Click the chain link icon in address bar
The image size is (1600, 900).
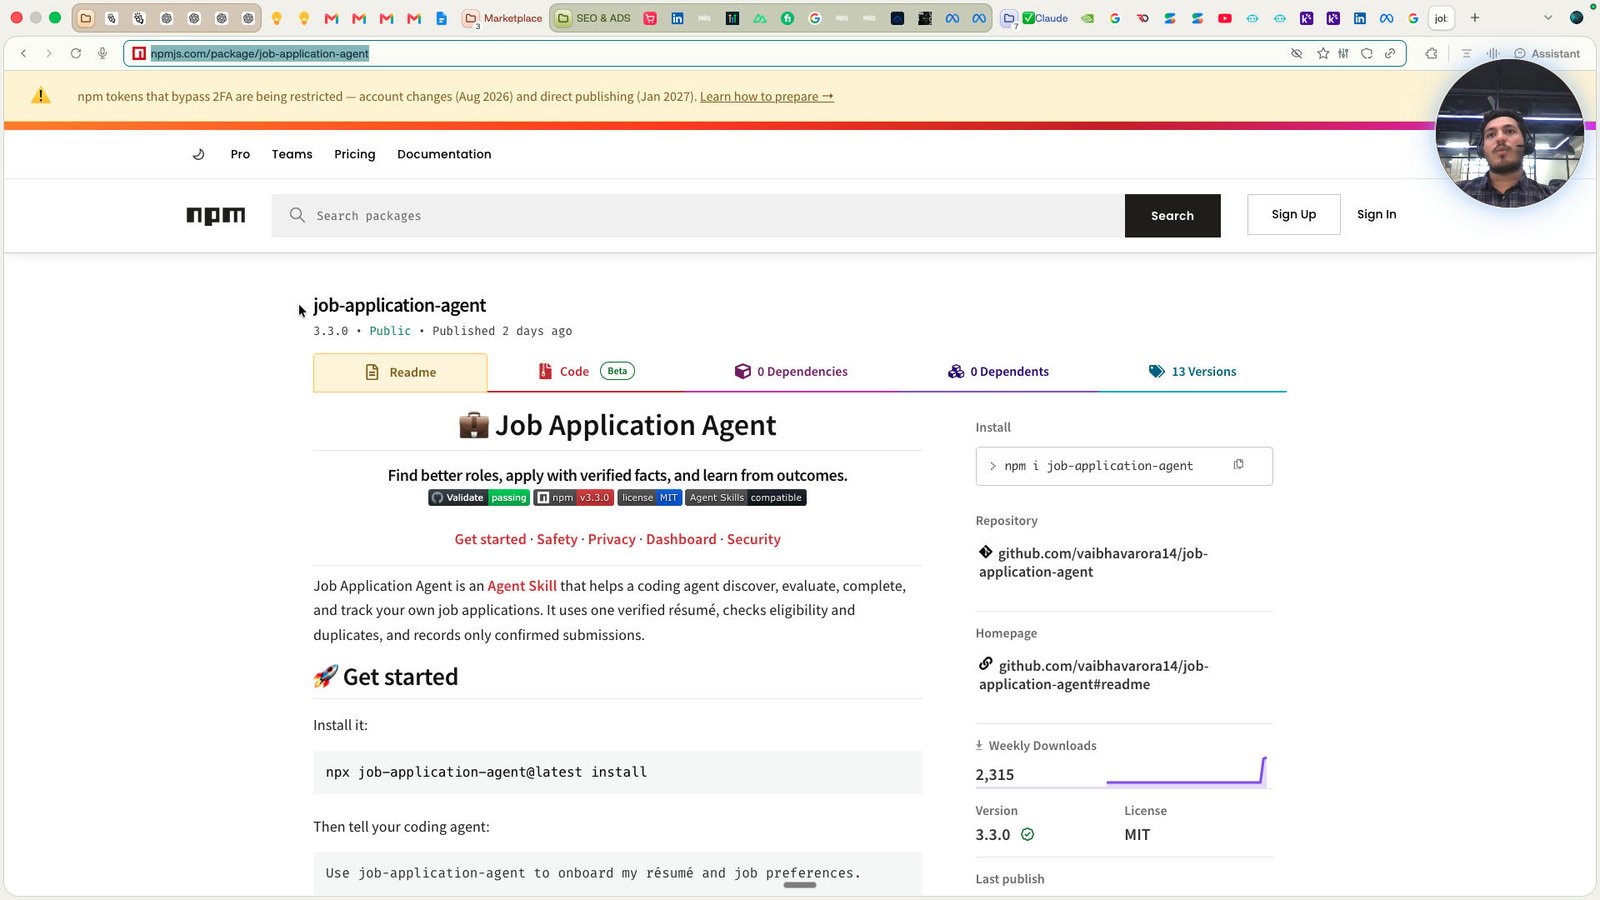1390,54
